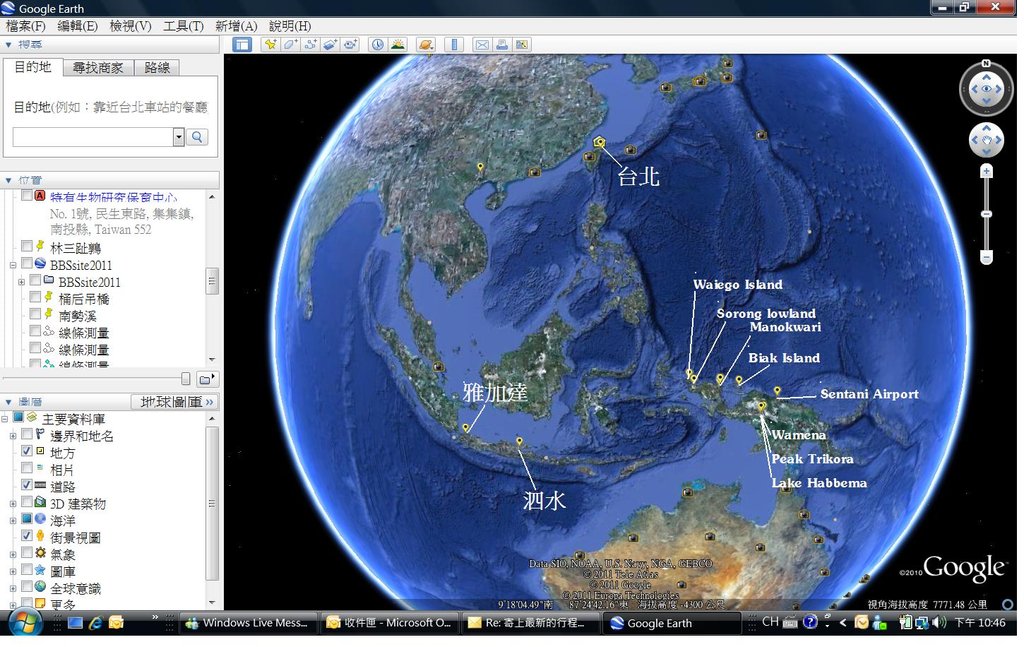
Task: Click the Look joystick compass control
Action: click(986, 89)
